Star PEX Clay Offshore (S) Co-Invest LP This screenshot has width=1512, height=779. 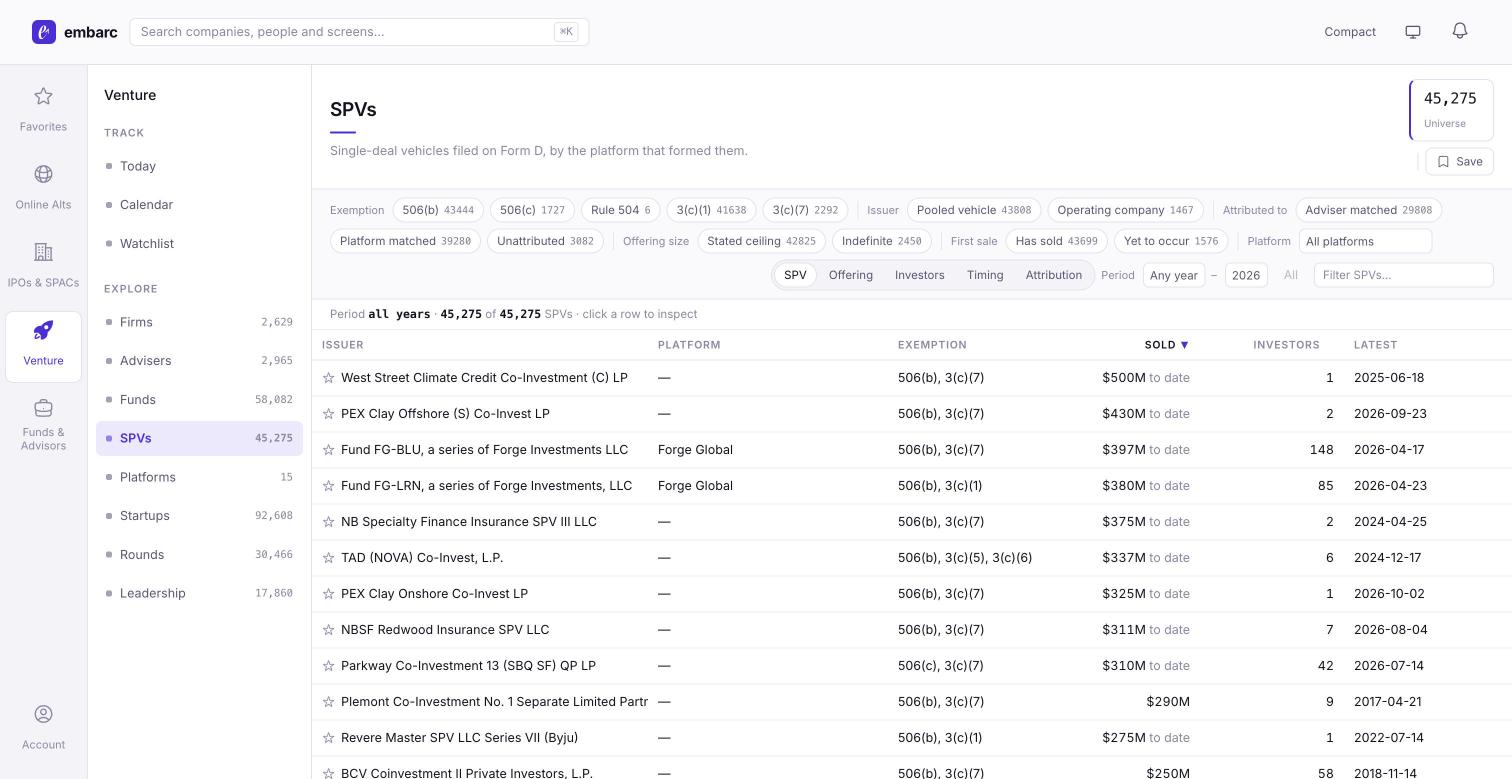pyautogui.click(x=328, y=414)
